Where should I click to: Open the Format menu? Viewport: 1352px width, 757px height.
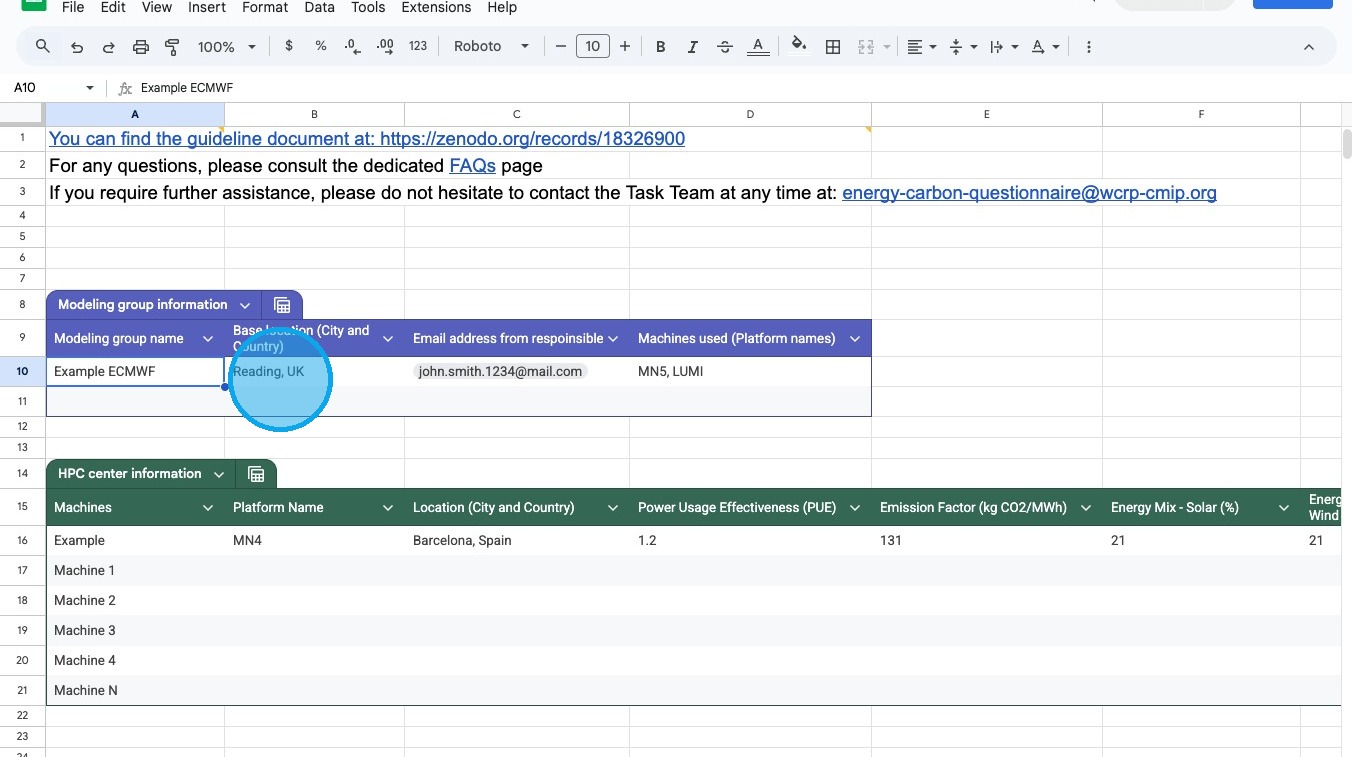click(x=265, y=8)
